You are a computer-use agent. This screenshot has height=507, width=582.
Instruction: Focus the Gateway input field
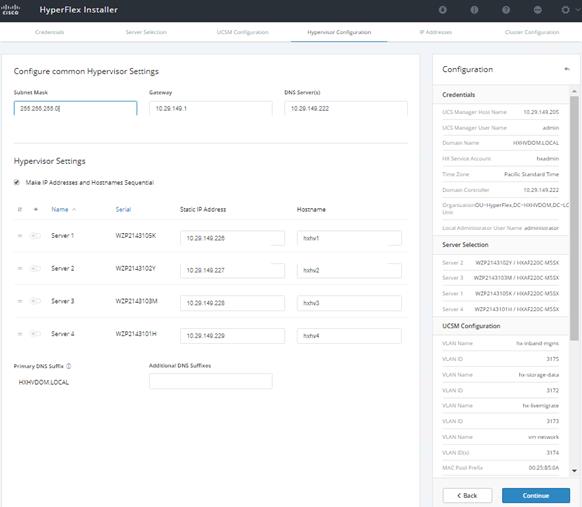coord(211,108)
